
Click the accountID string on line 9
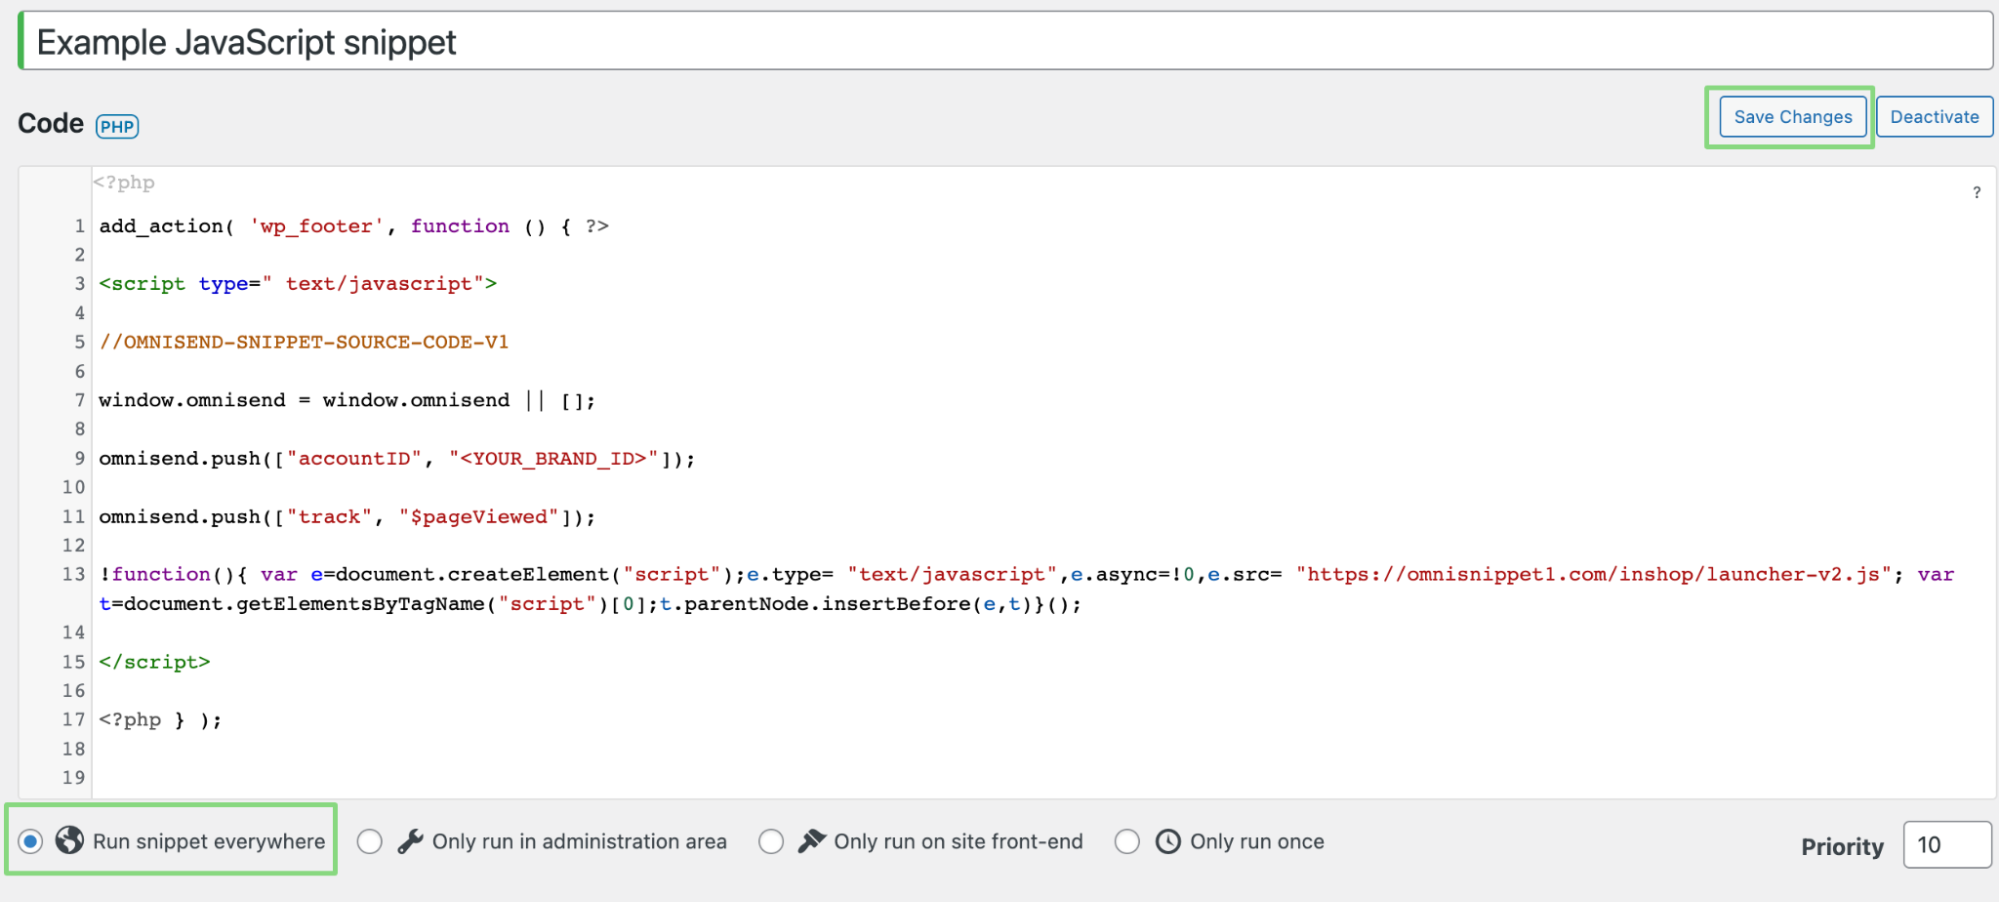tap(352, 458)
